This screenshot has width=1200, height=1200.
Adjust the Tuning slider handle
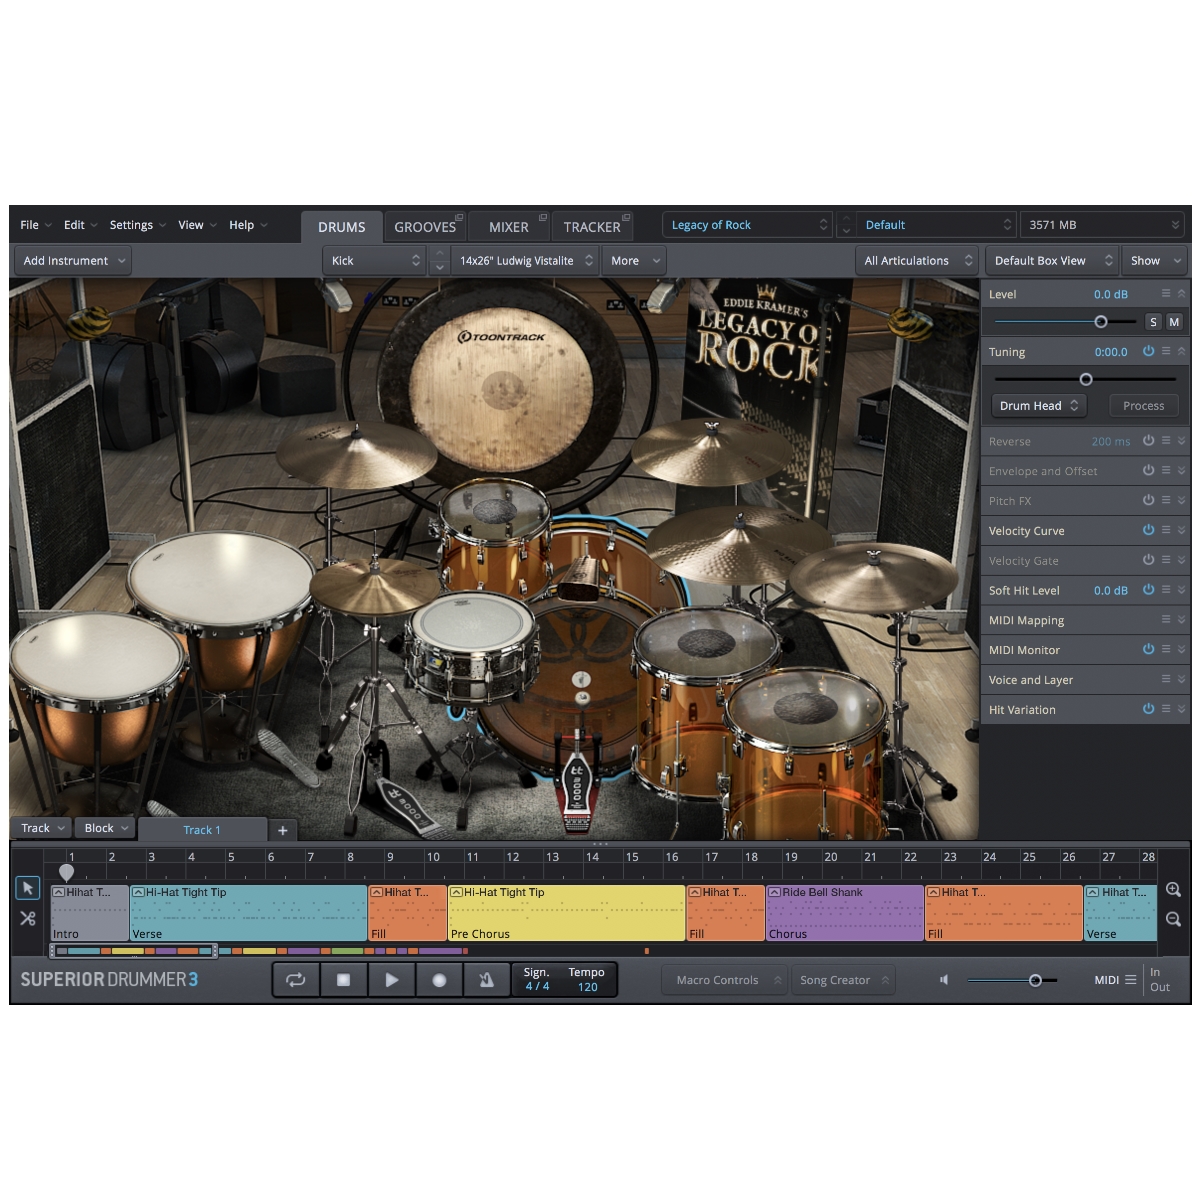point(1086,379)
